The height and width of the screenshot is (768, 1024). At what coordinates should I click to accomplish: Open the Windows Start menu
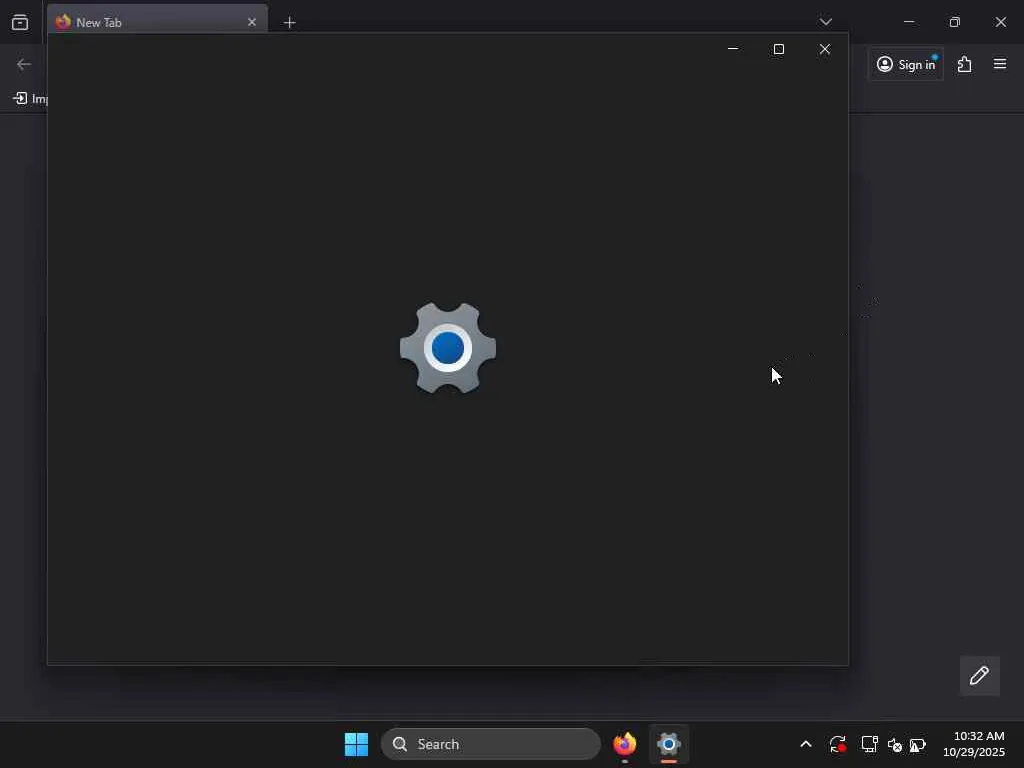pos(356,744)
